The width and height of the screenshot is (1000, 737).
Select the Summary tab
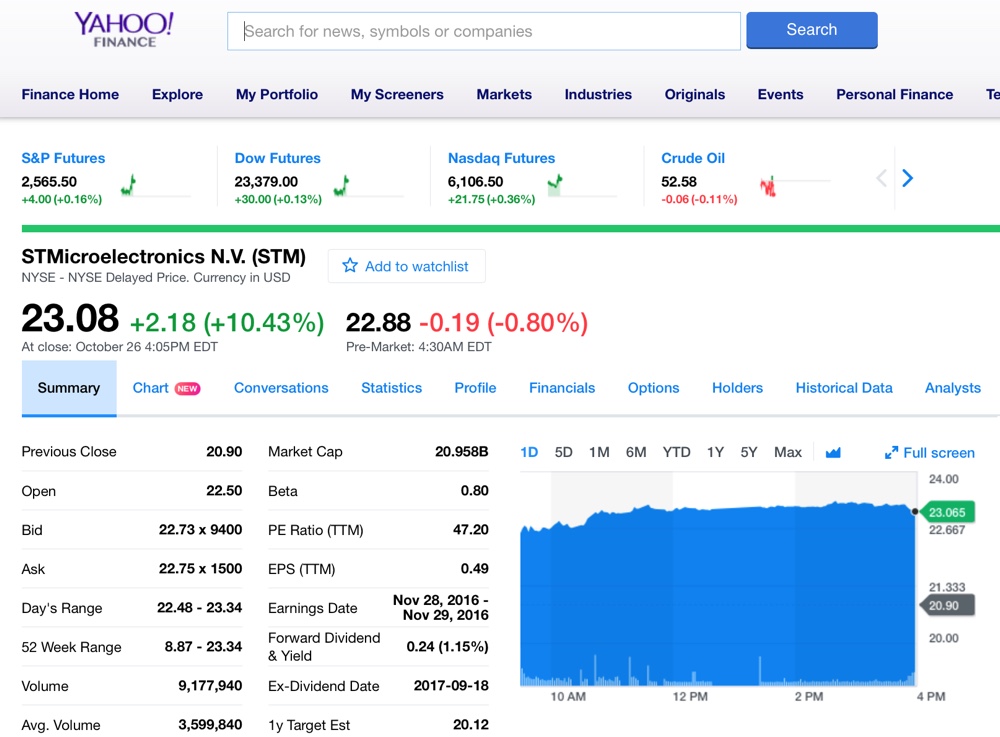pyautogui.click(x=69, y=388)
